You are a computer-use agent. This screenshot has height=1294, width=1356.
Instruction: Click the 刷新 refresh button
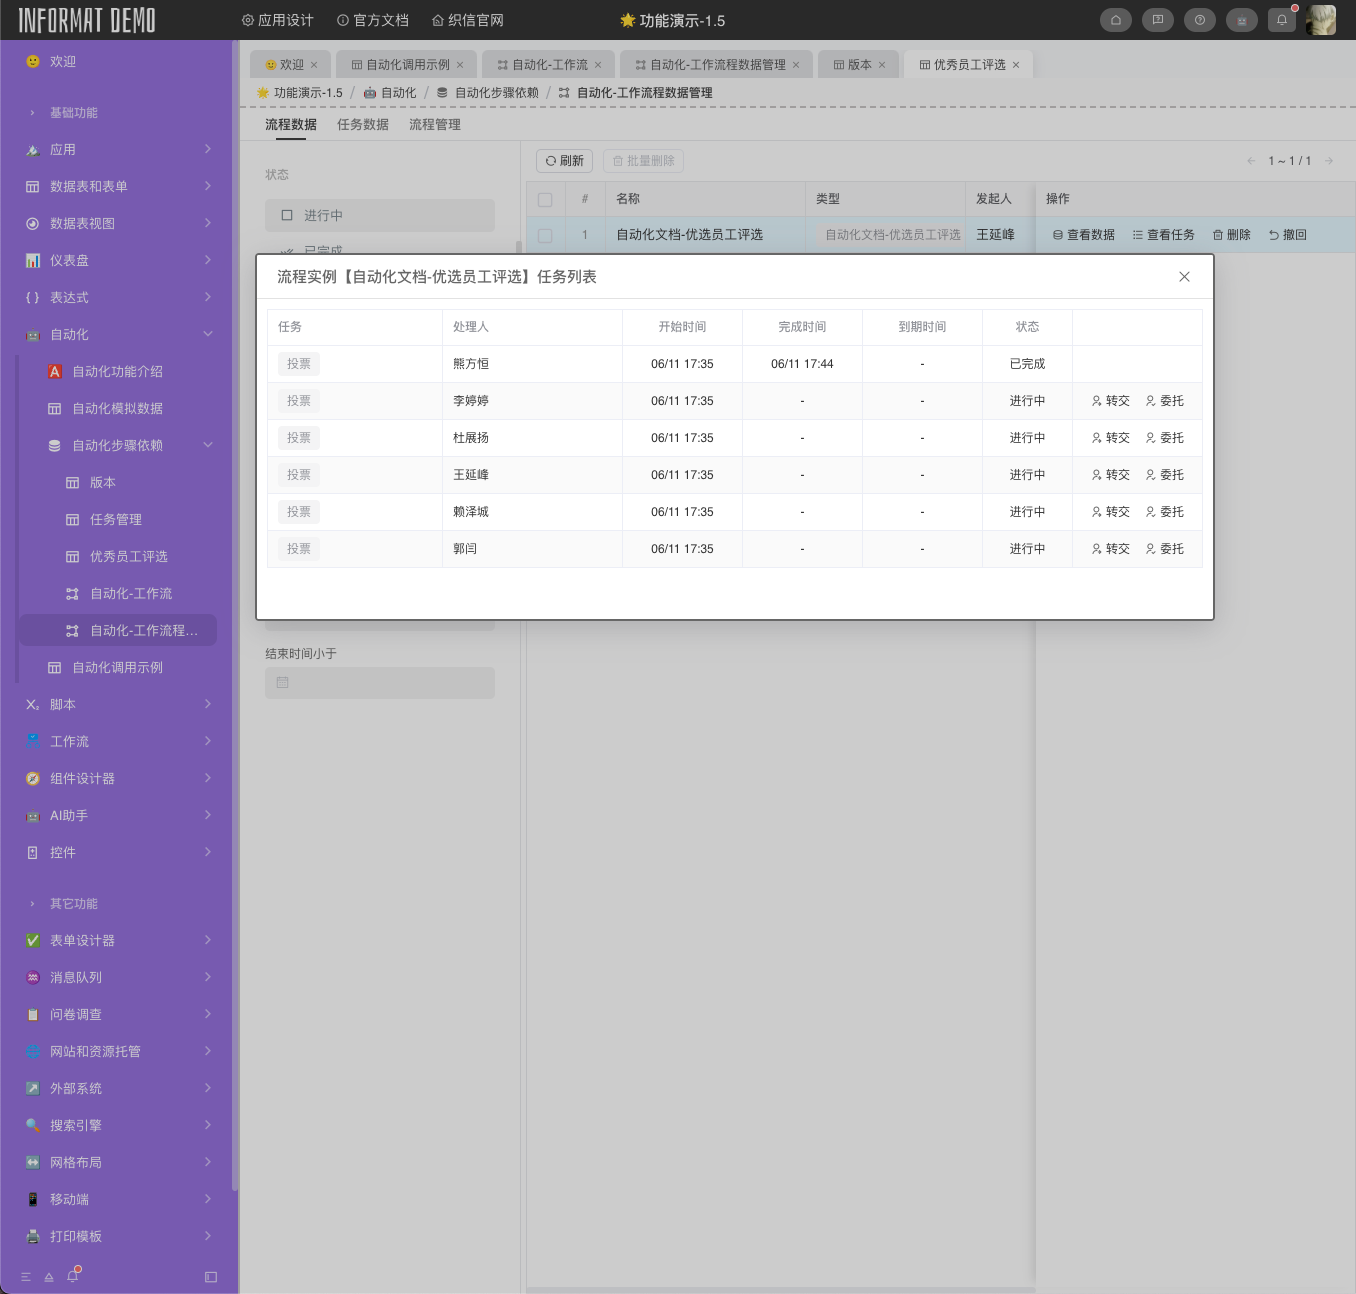tap(565, 161)
